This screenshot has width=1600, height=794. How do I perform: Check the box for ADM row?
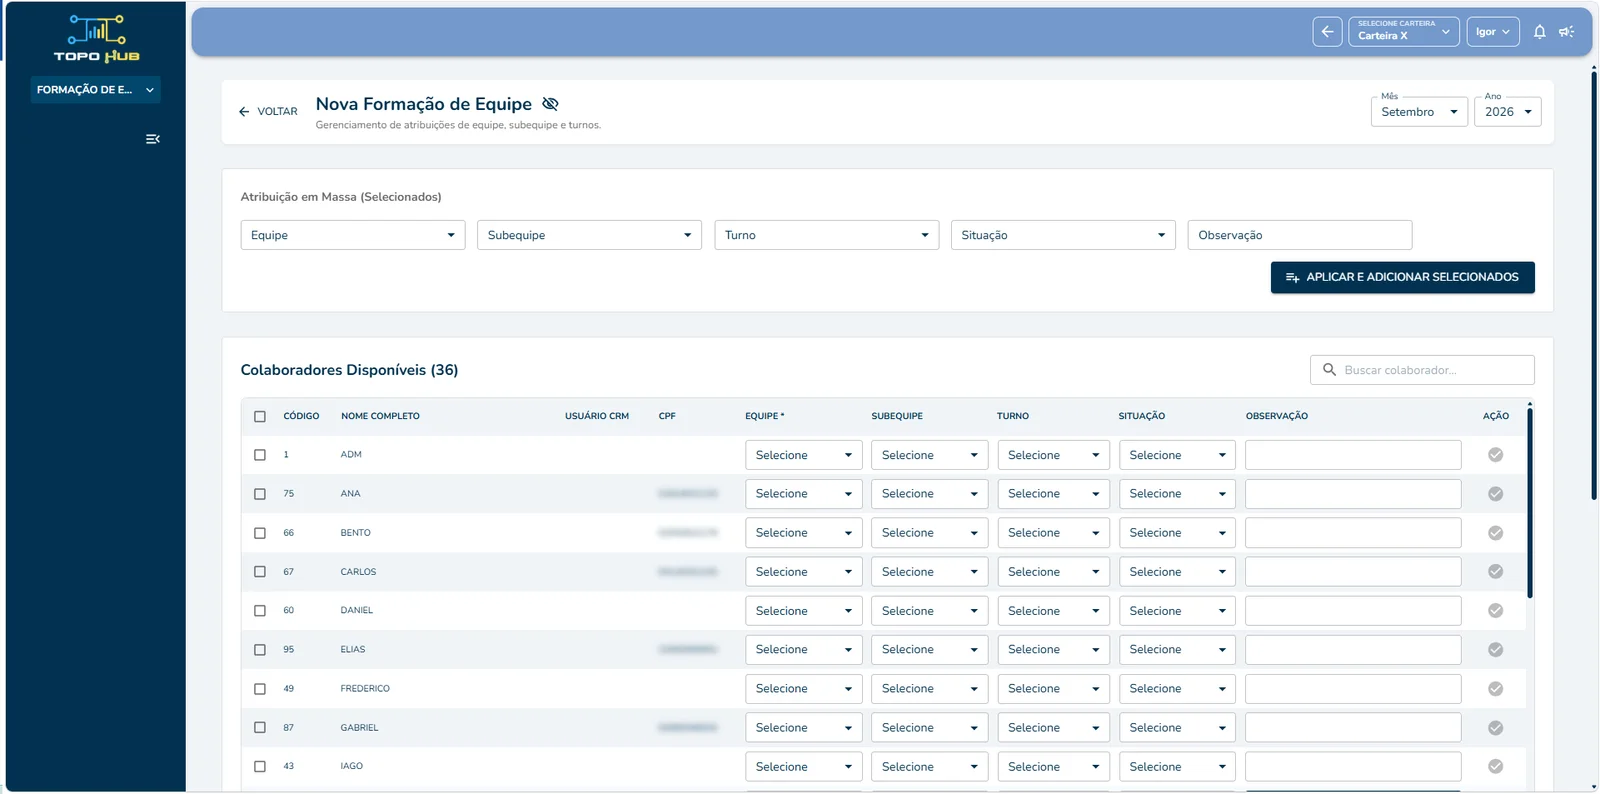(260, 455)
